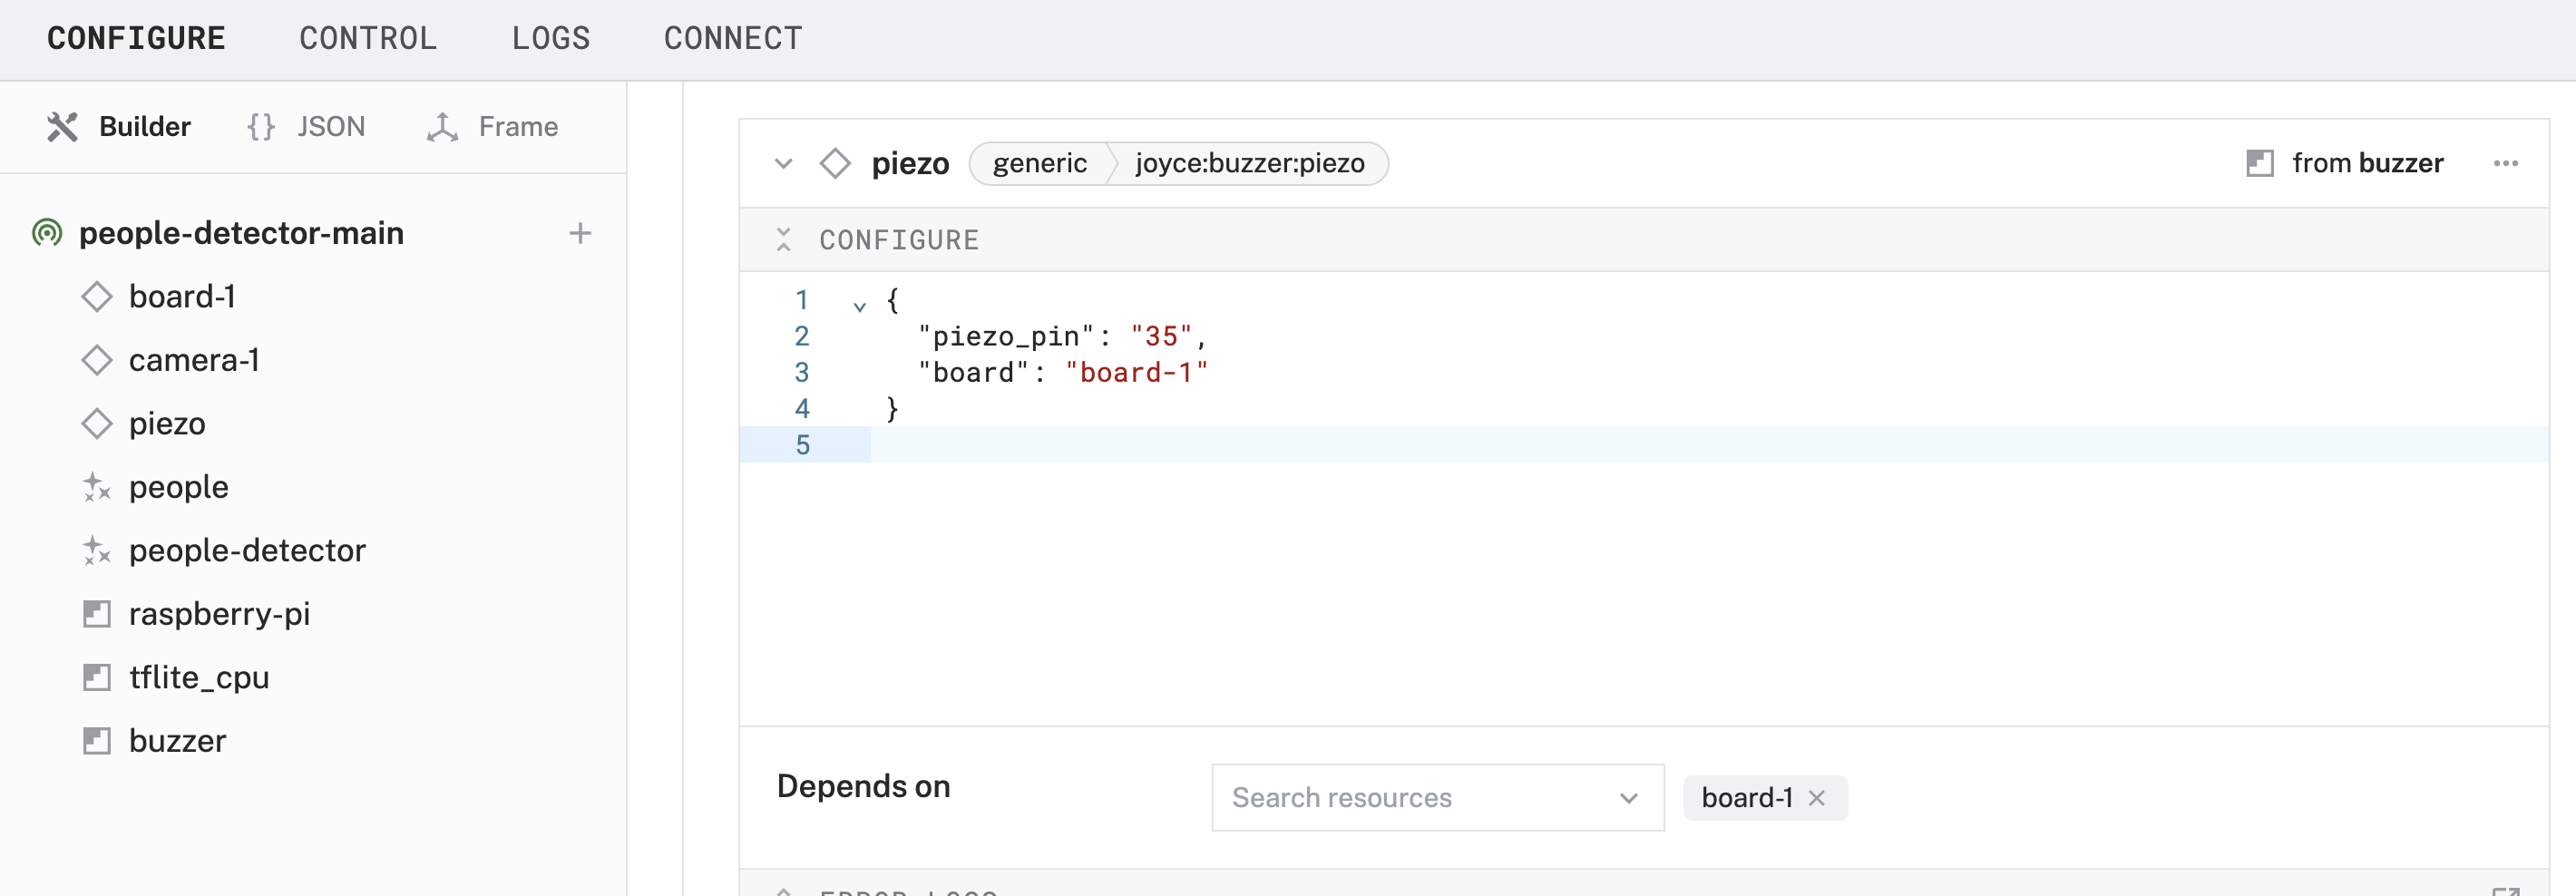Click the "35" value in the editor
2576x896 pixels.
[x=1161, y=336]
